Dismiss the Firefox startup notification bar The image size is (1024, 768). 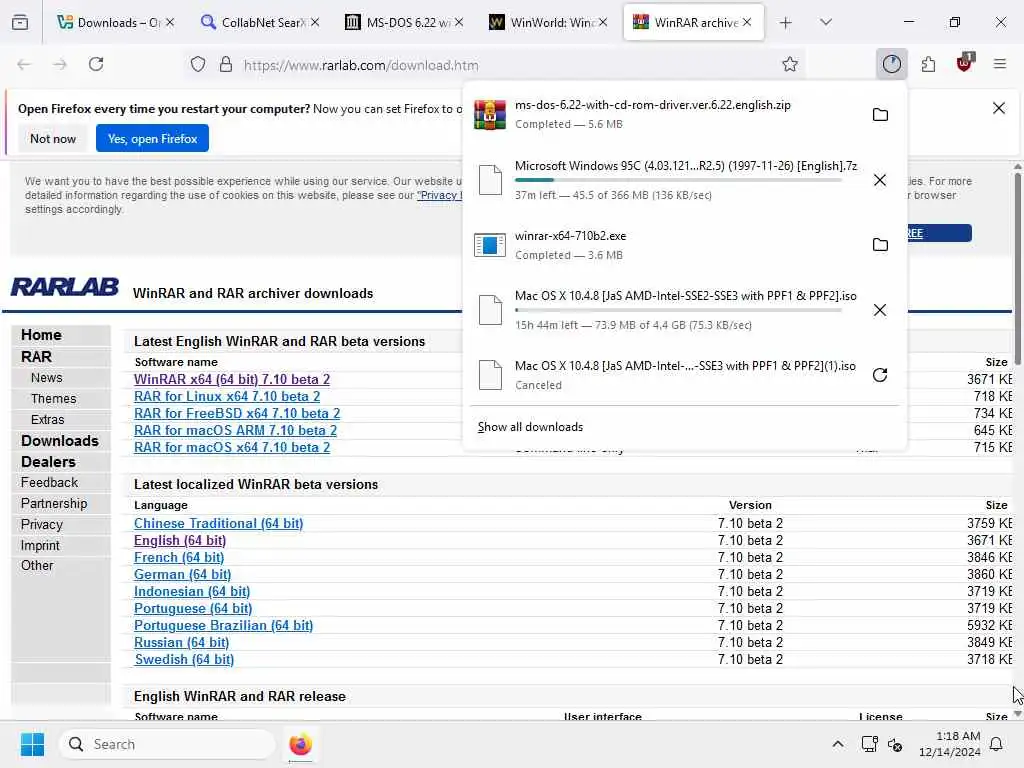(999, 108)
